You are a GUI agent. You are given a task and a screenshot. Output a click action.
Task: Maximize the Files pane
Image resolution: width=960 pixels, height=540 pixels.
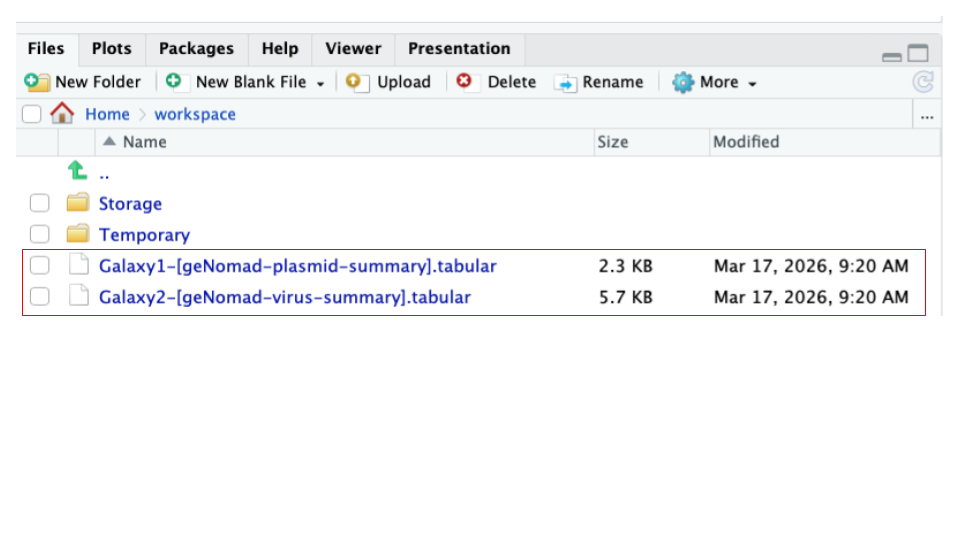[x=918, y=54]
